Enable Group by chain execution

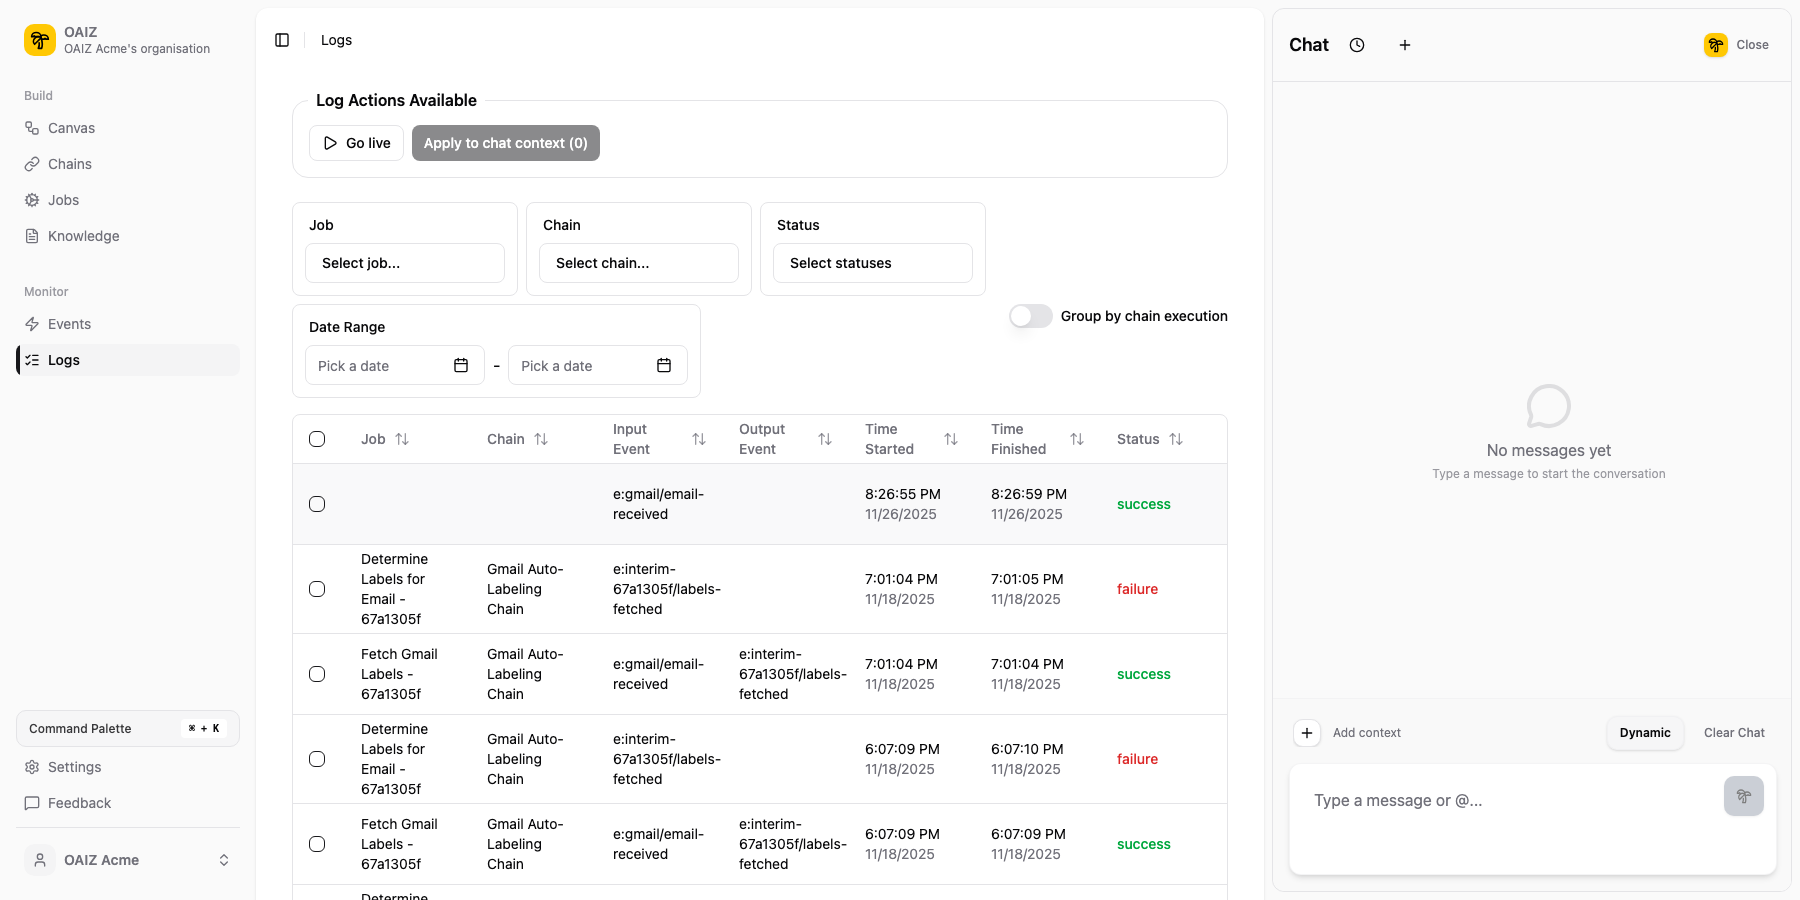[1029, 316]
